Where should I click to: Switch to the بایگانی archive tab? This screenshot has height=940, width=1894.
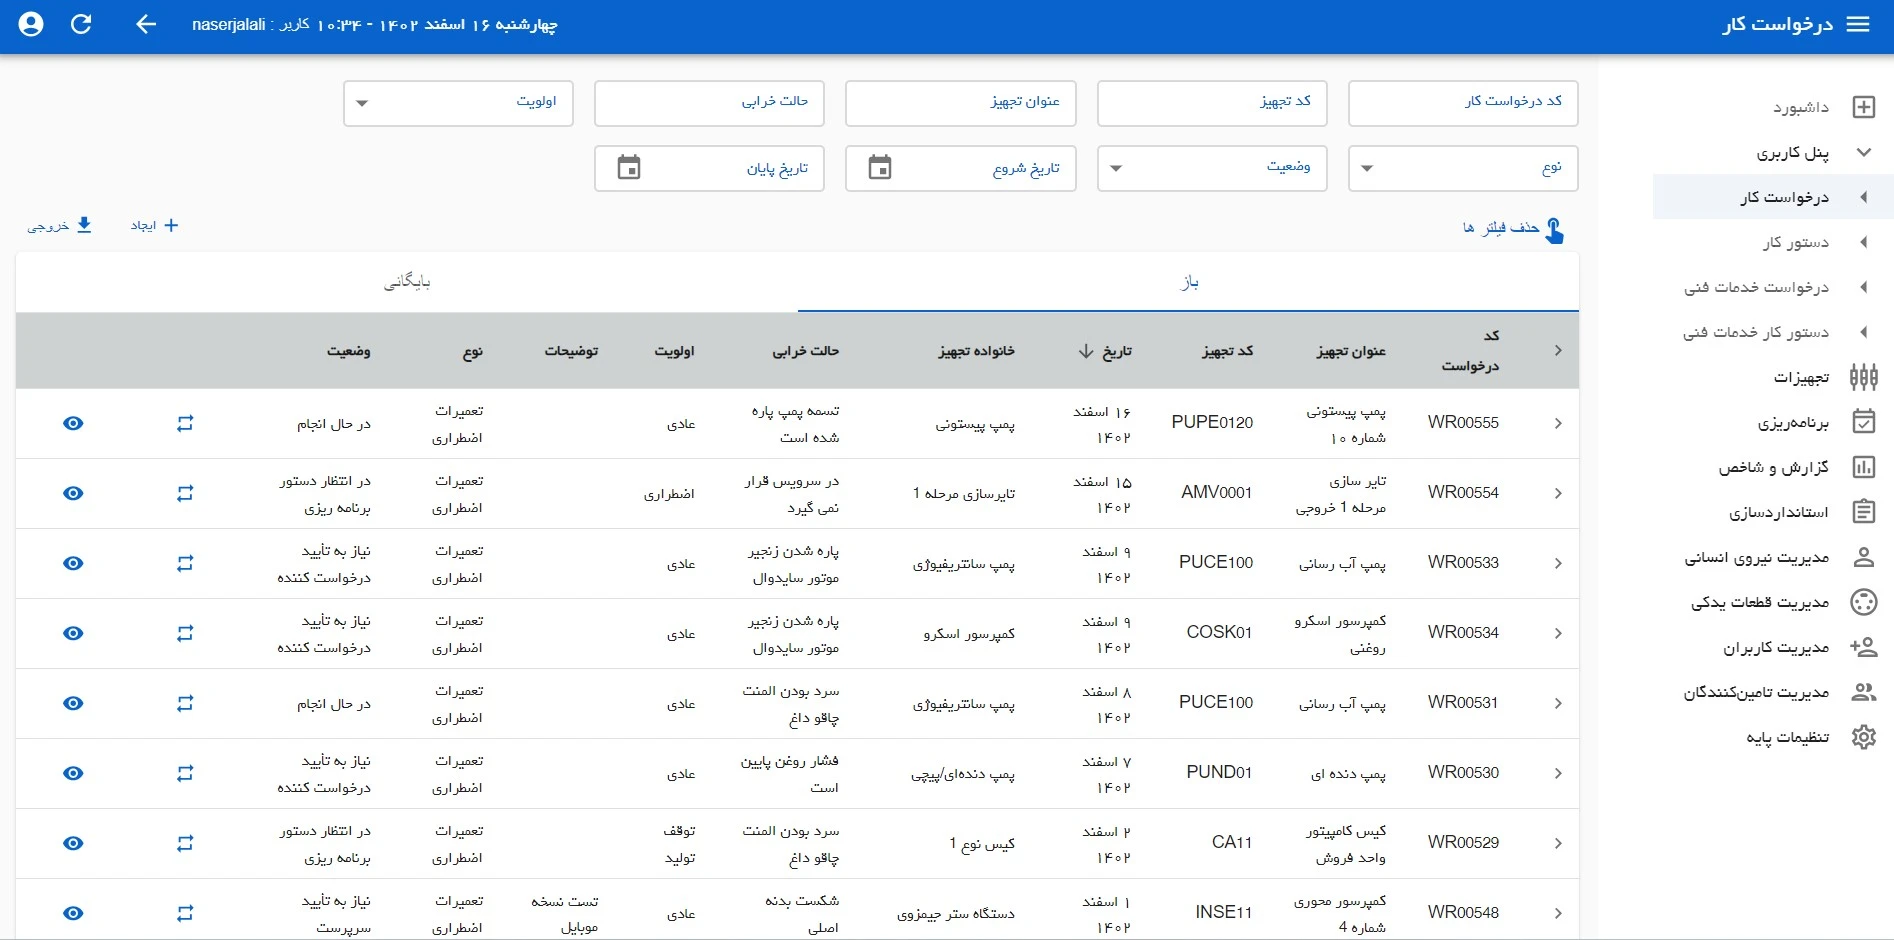pos(407,281)
